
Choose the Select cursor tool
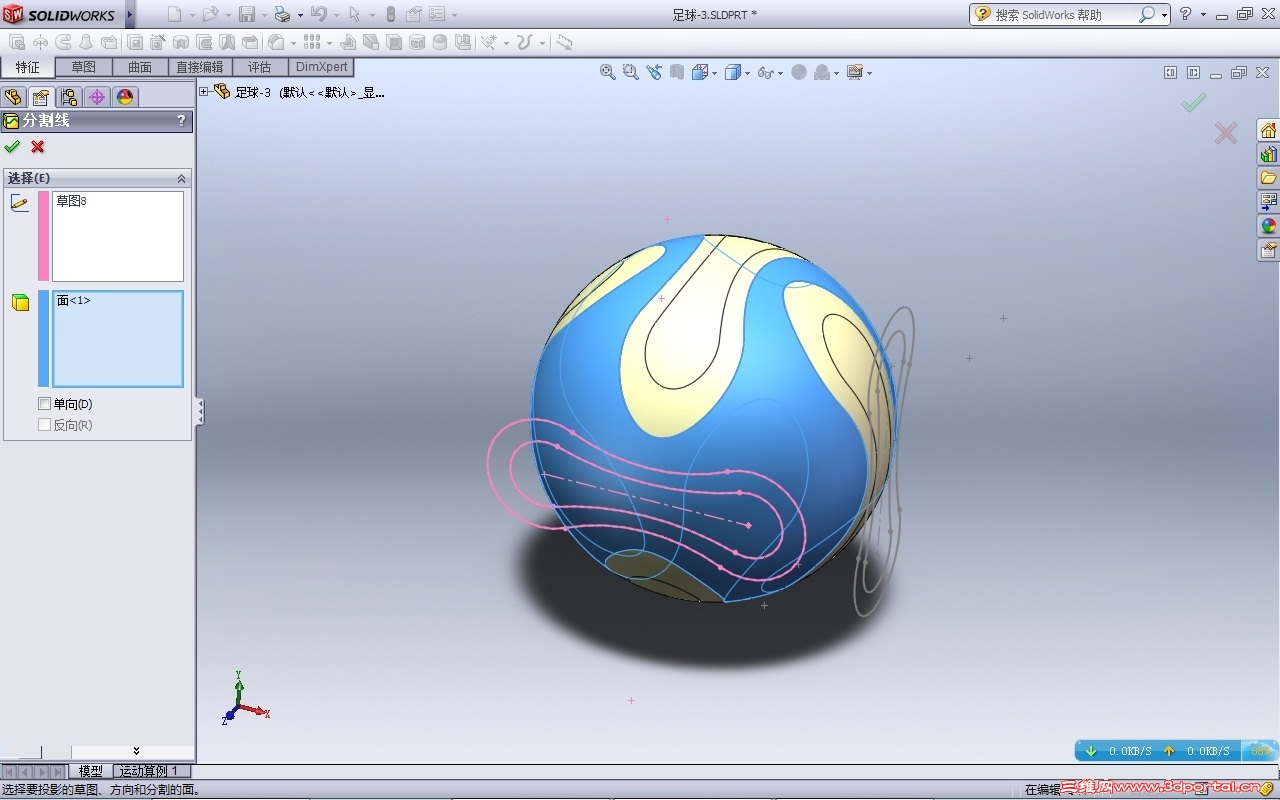[354, 14]
